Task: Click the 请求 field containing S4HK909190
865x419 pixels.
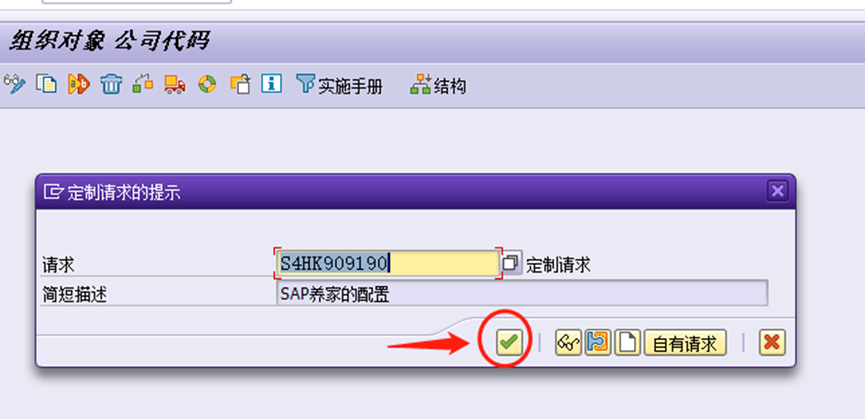Action: coord(388,264)
